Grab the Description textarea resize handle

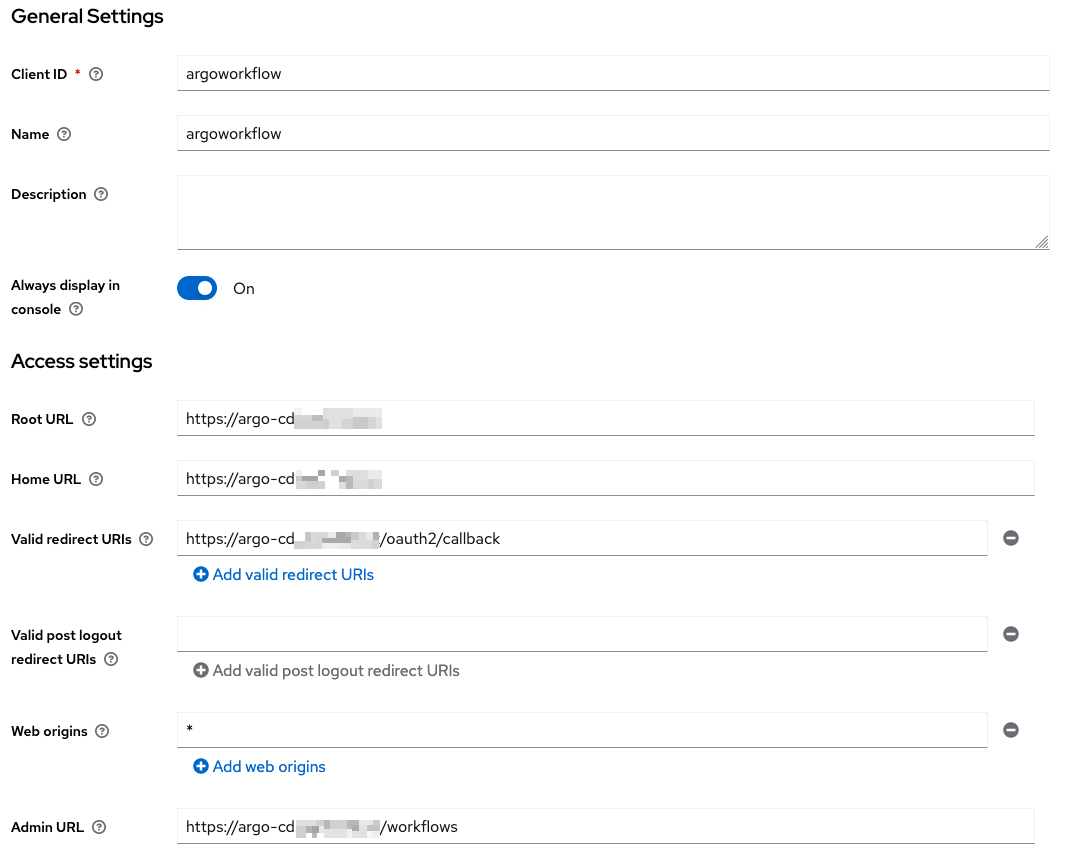tap(1042, 242)
